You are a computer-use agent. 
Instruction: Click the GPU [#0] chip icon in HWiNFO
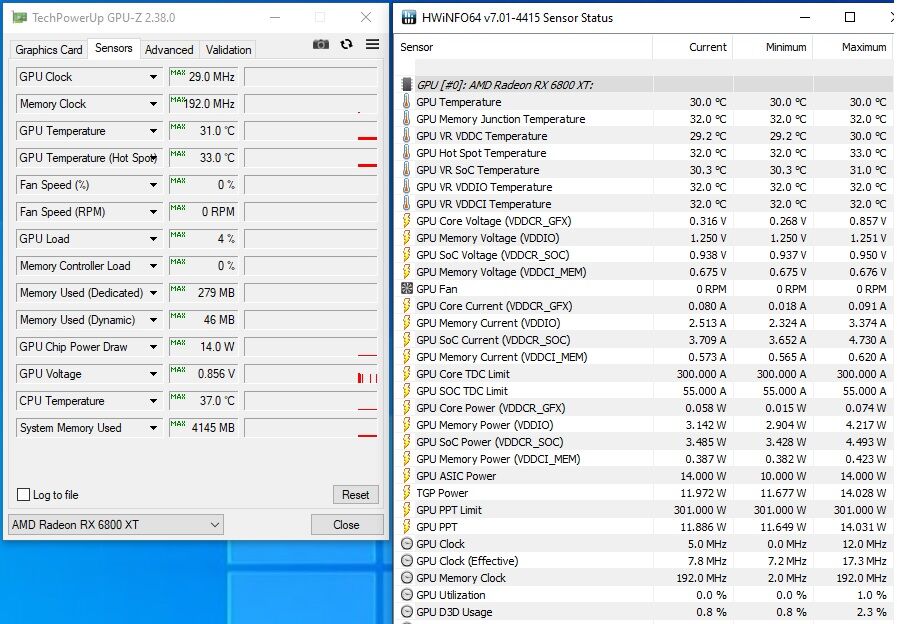coord(407,85)
